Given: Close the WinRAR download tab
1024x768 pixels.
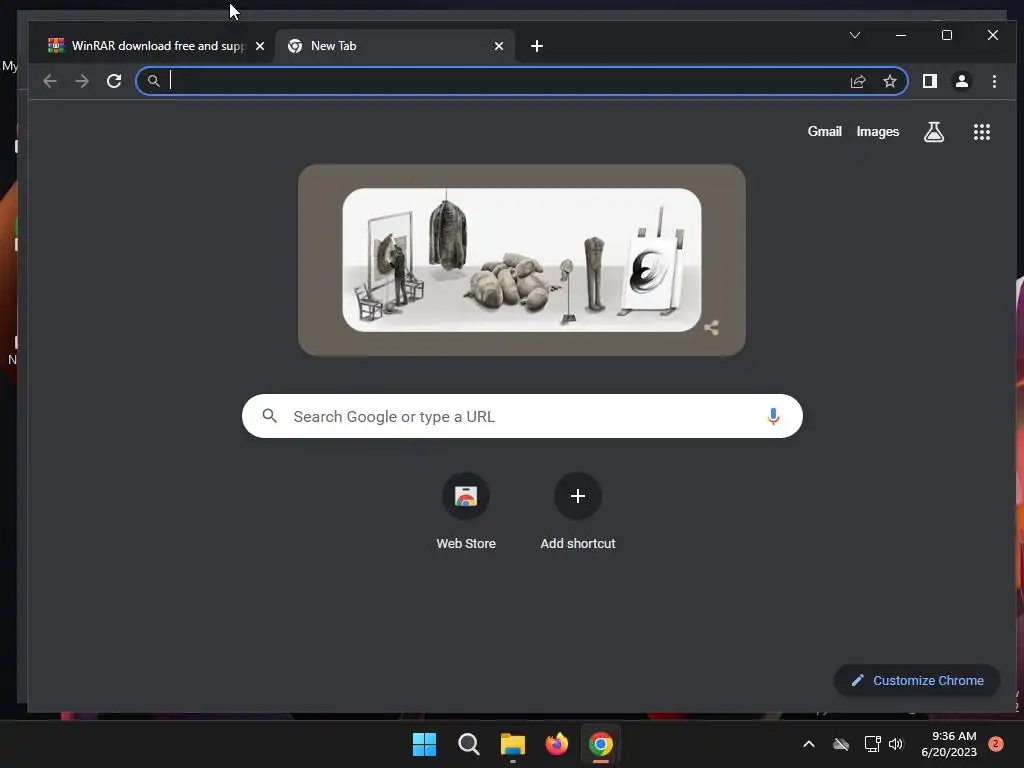Looking at the screenshot, I should click(260, 46).
